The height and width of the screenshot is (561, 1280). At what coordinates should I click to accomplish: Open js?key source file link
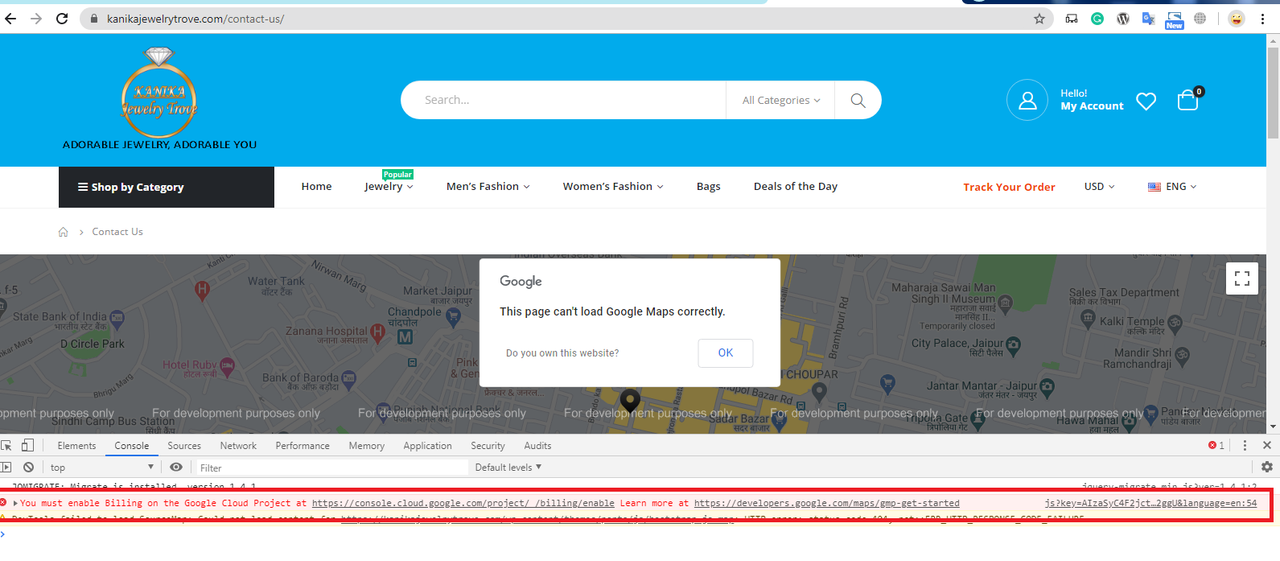(x=1151, y=503)
